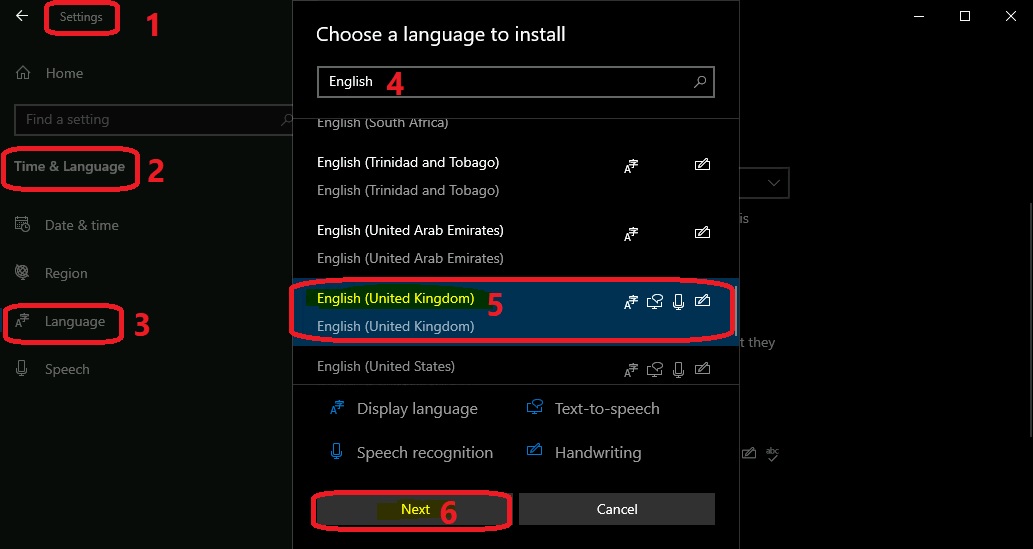Select English (Trinidad and Tobago)
Screen dimensions: 1033x549
[515, 176]
